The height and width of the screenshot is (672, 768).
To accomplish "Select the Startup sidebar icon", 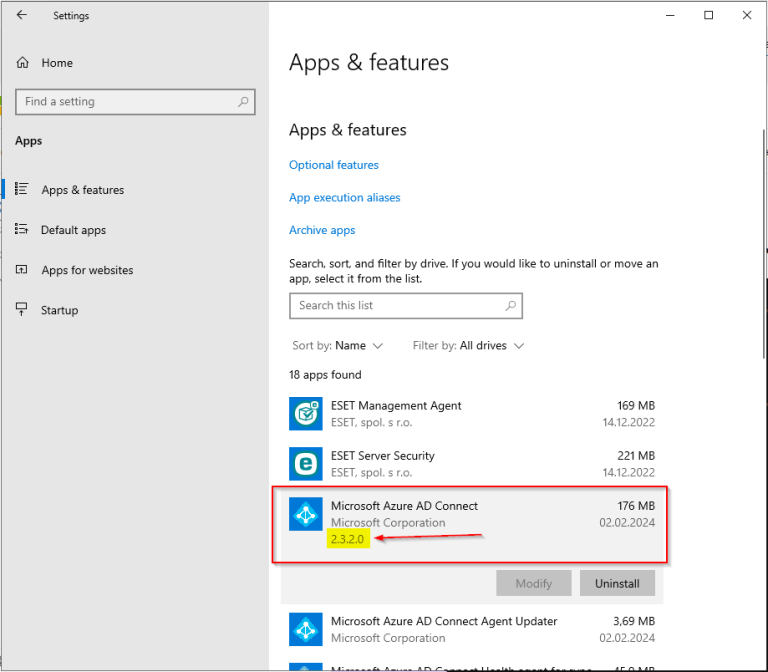I will (22, 309).
